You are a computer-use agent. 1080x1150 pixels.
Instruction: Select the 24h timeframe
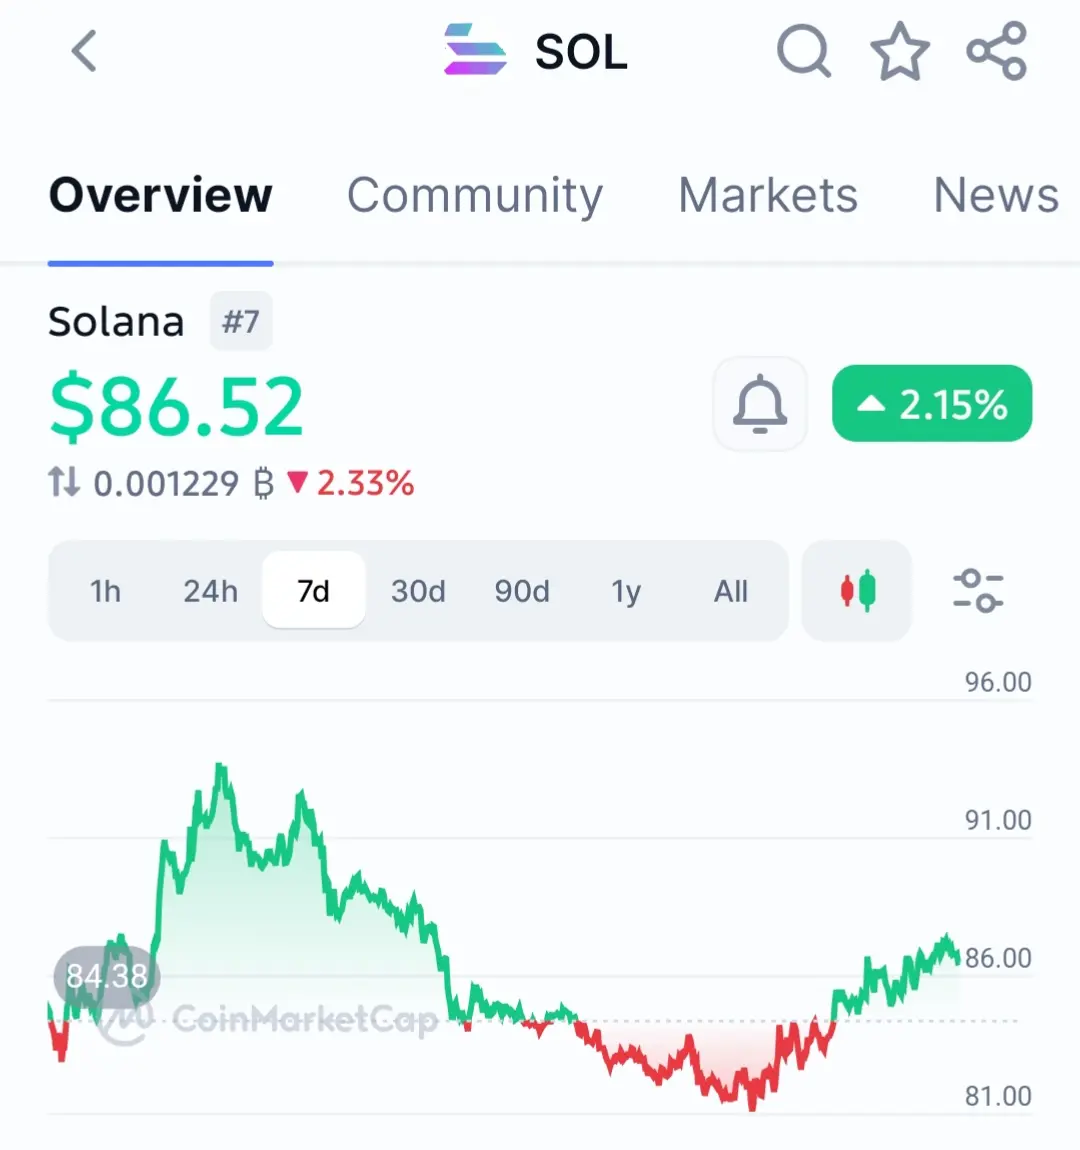(x=210, y=591)
